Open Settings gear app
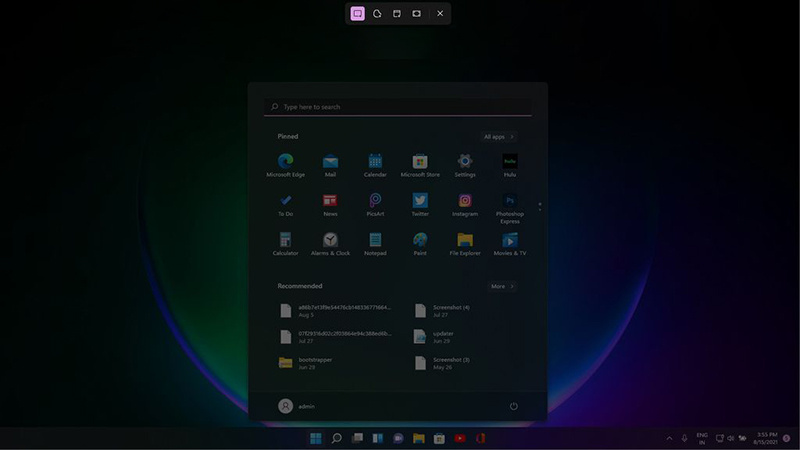Image resolution: width=800 pixels, height=450 pixels. (x=465, y=165)
